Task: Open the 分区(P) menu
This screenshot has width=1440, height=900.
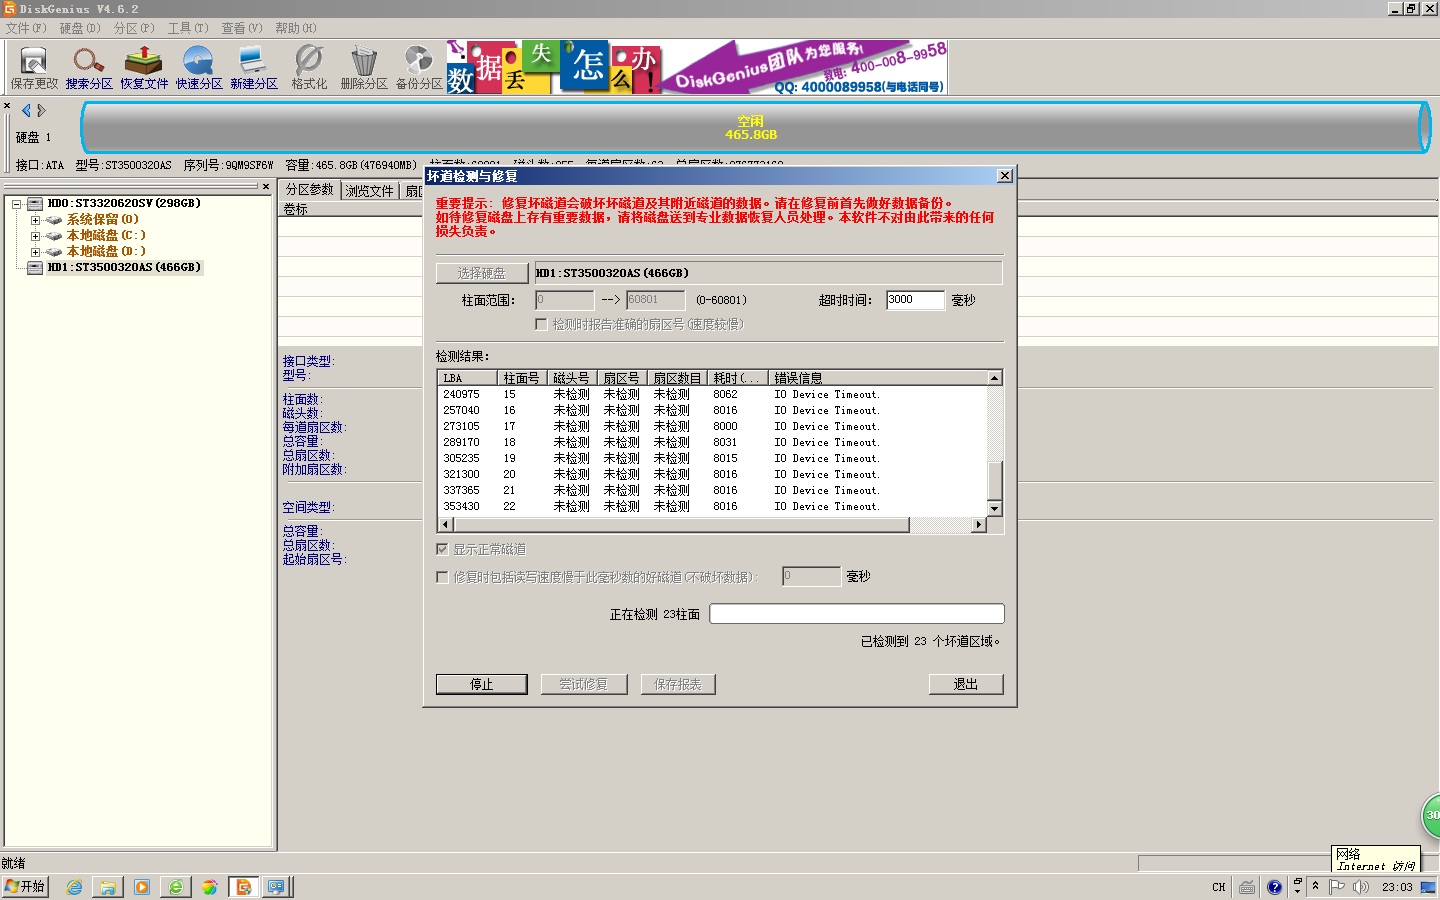Action: 134,28
